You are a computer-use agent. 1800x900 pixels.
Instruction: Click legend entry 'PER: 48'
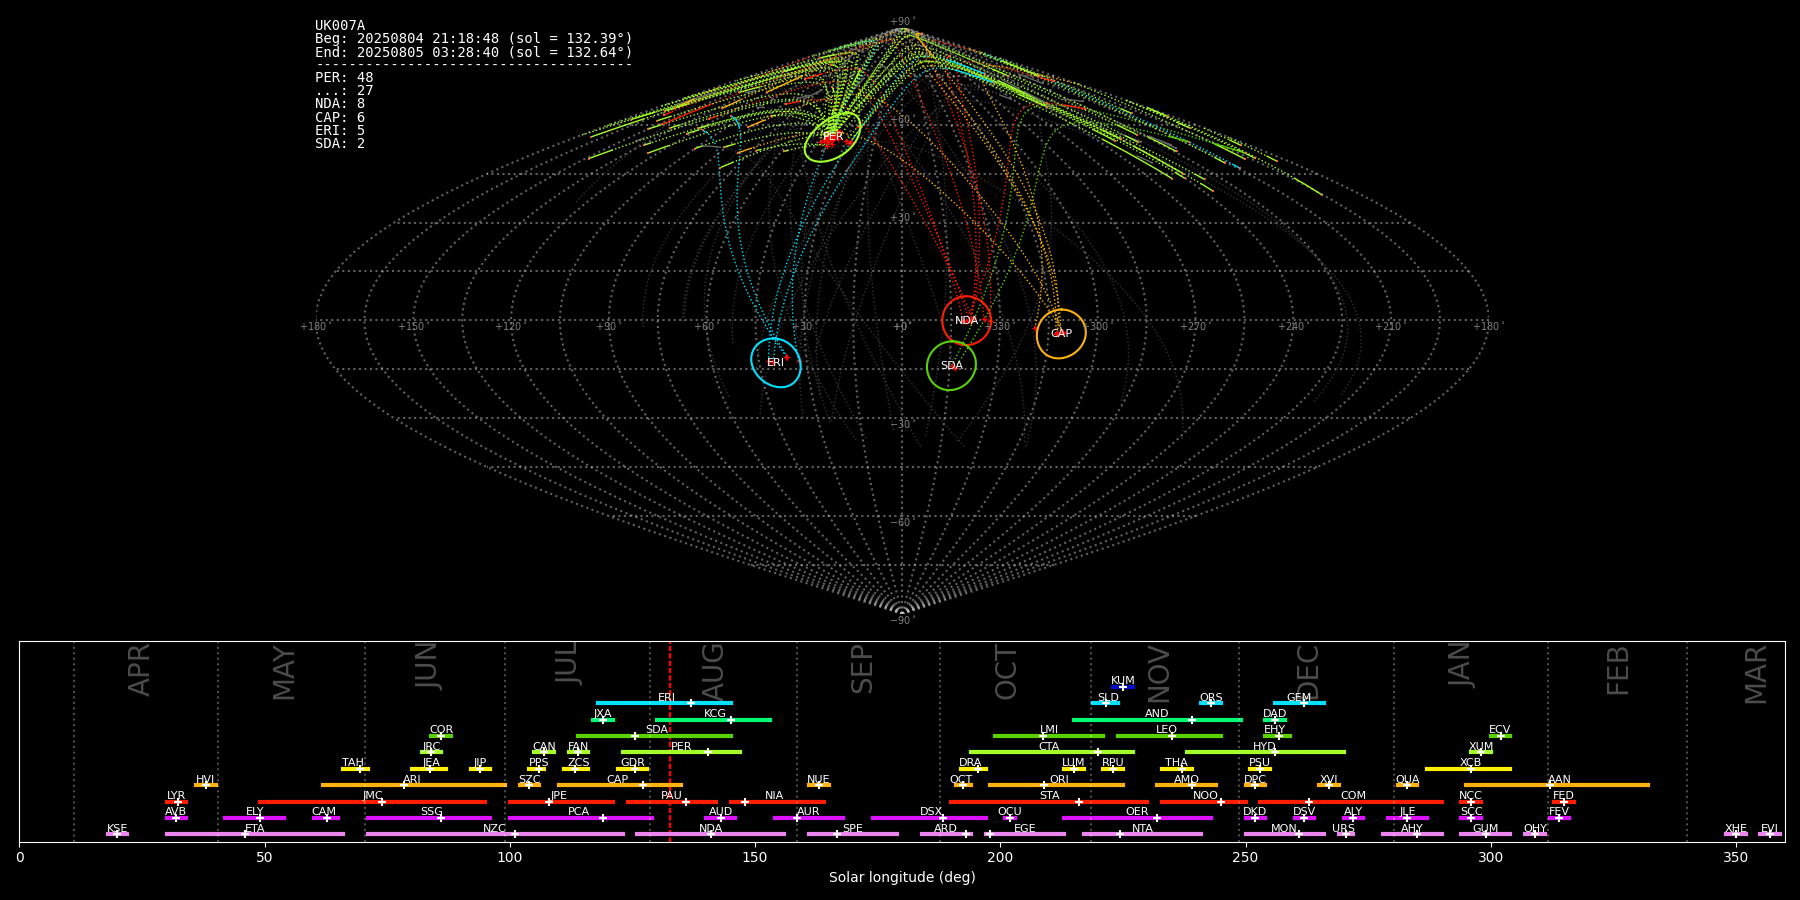click(x=344, y=78)
